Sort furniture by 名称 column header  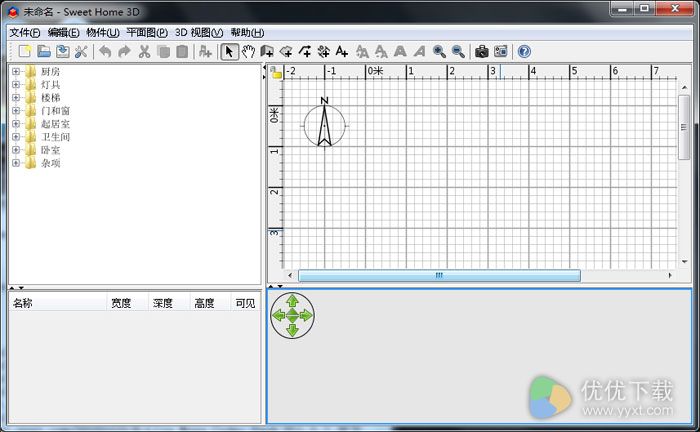point(58,303)
